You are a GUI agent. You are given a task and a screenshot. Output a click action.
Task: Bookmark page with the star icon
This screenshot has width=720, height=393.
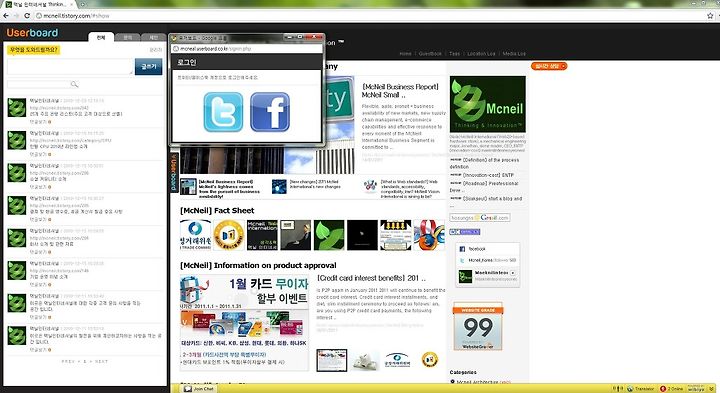point(710,16)
